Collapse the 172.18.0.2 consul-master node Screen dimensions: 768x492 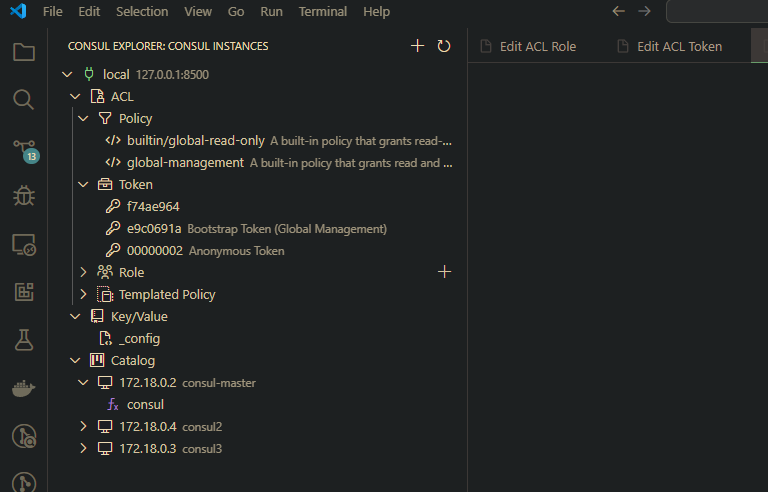point(83,383)
